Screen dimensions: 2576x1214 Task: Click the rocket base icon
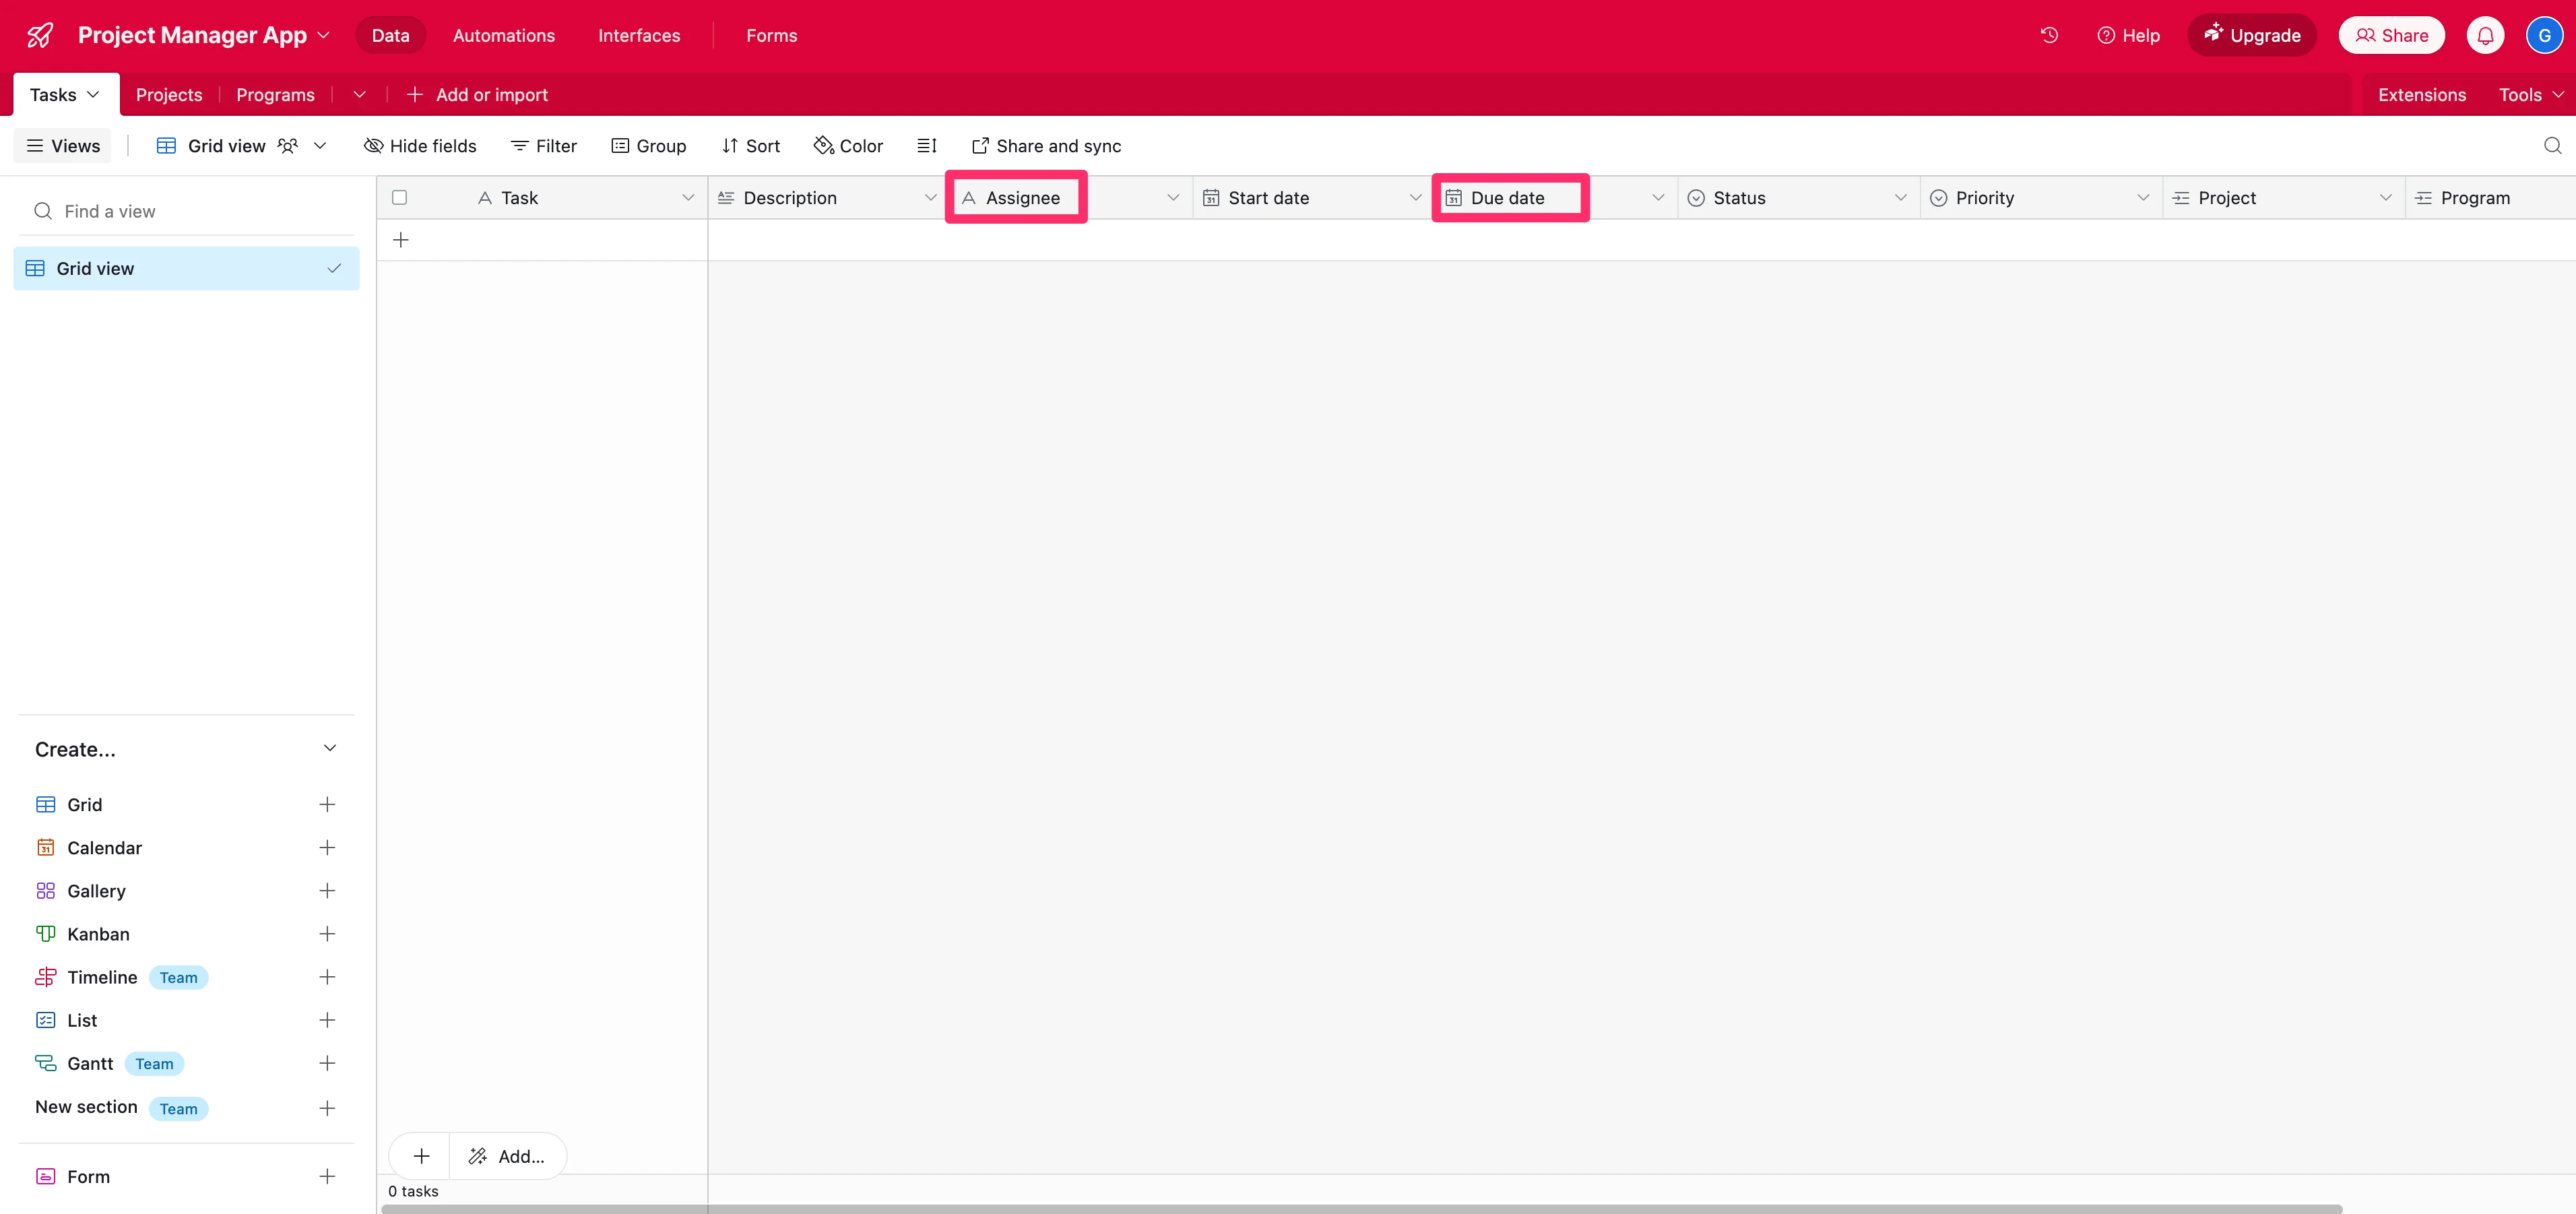click(x=40, y=35)
